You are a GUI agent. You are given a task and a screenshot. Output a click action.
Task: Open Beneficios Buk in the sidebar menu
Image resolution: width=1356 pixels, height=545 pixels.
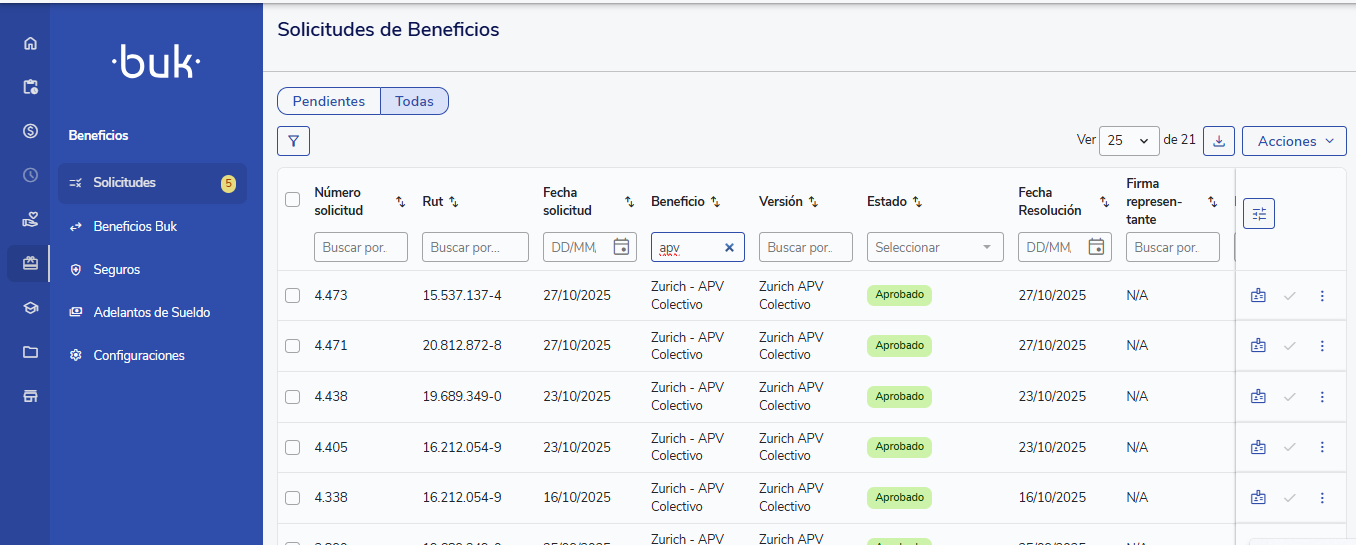(135, 226)
